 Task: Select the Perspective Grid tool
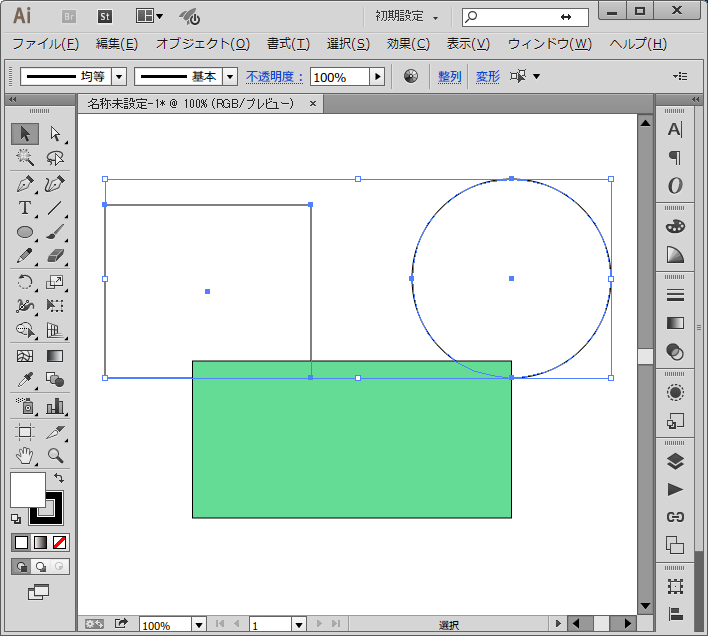(55, 330)
